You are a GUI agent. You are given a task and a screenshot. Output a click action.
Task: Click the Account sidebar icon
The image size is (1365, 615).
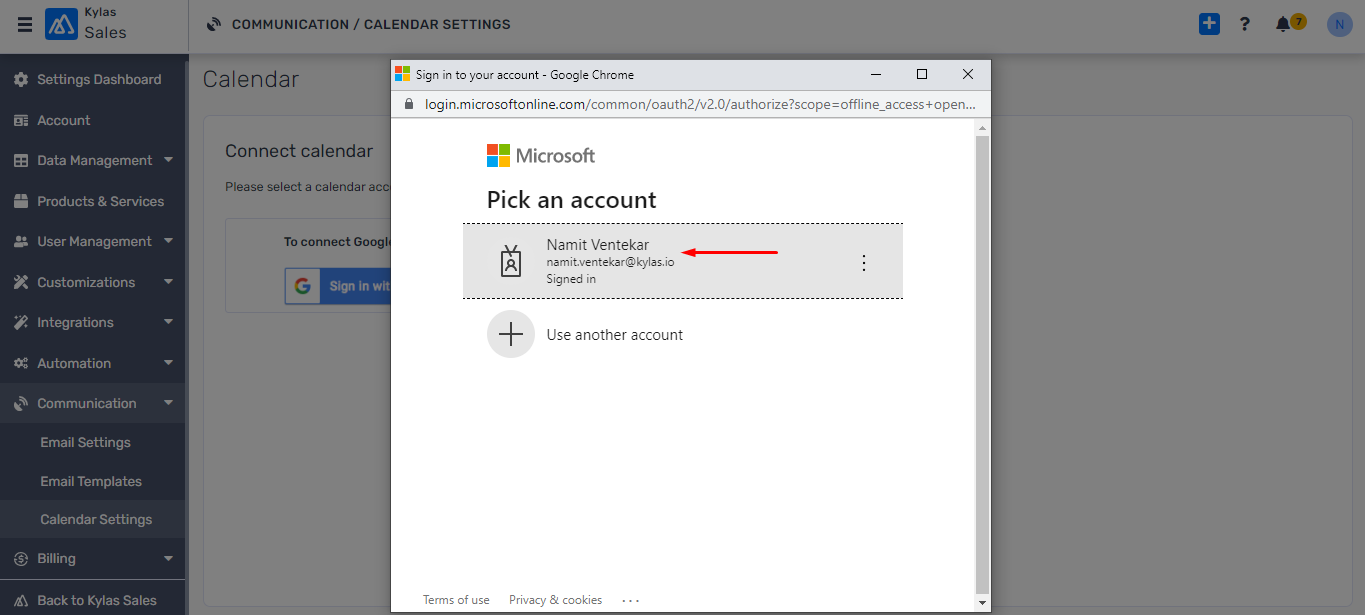click(x=20, y=120)
